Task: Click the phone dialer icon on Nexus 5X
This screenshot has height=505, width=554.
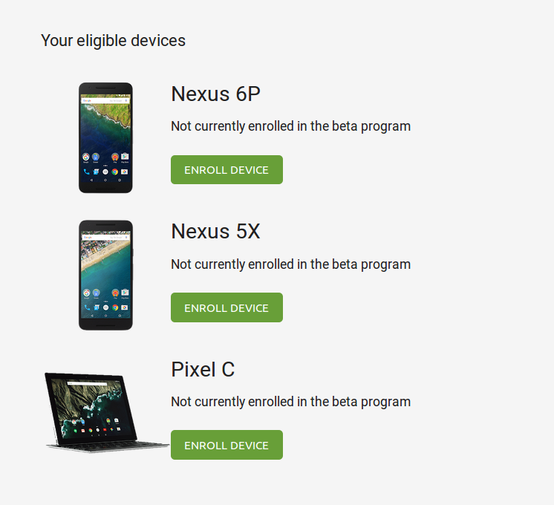Action: tap(87, 307)
